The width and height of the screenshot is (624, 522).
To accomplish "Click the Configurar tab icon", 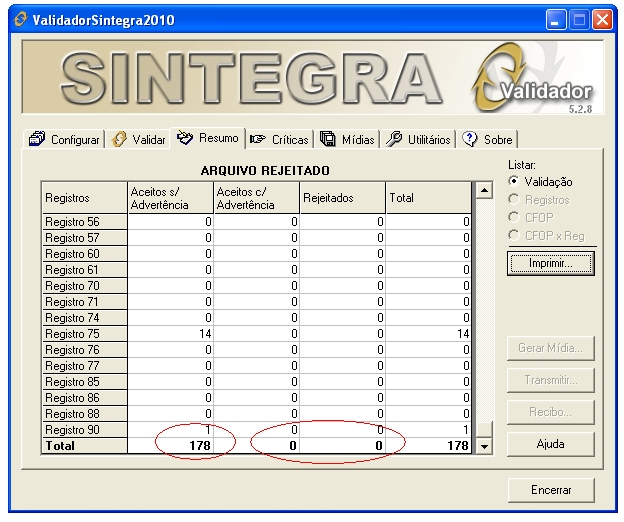I will 38,140.
